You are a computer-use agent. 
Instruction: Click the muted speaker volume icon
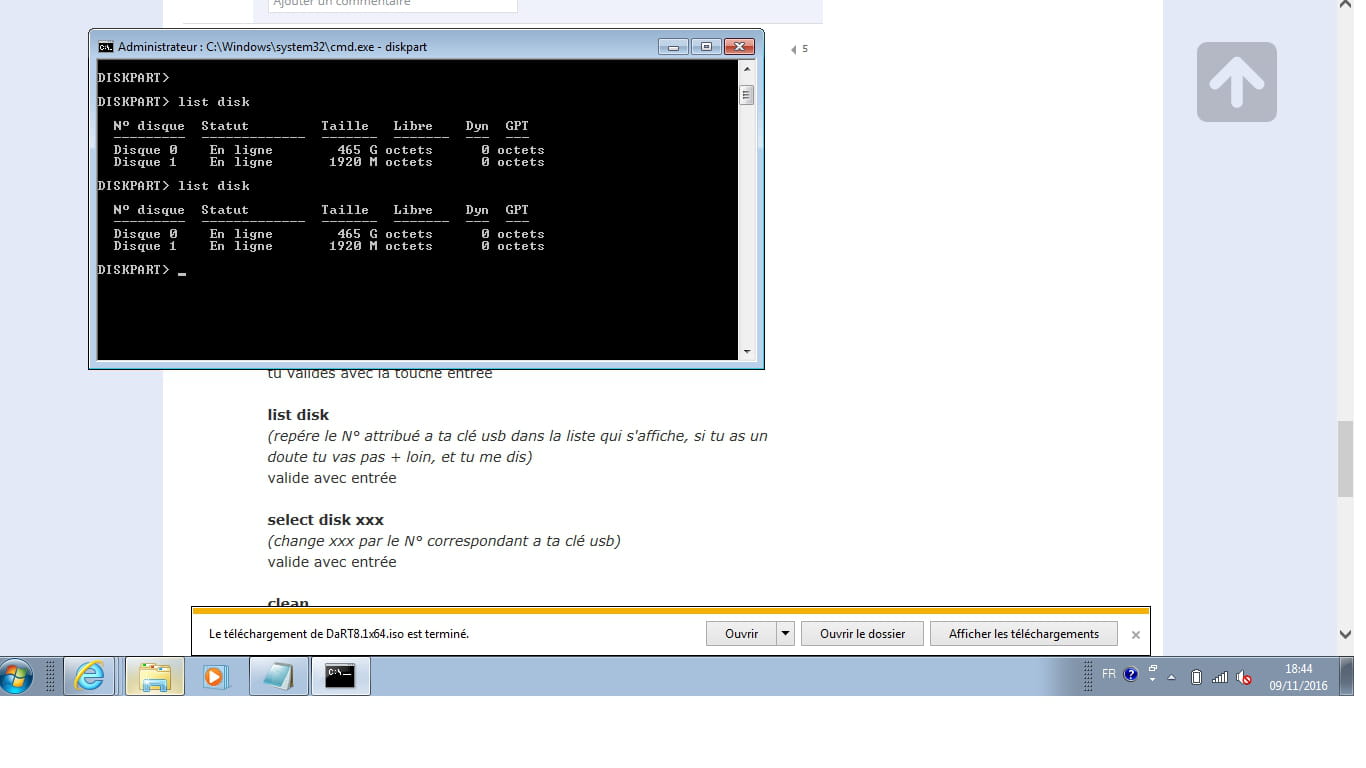(1244, 677)
